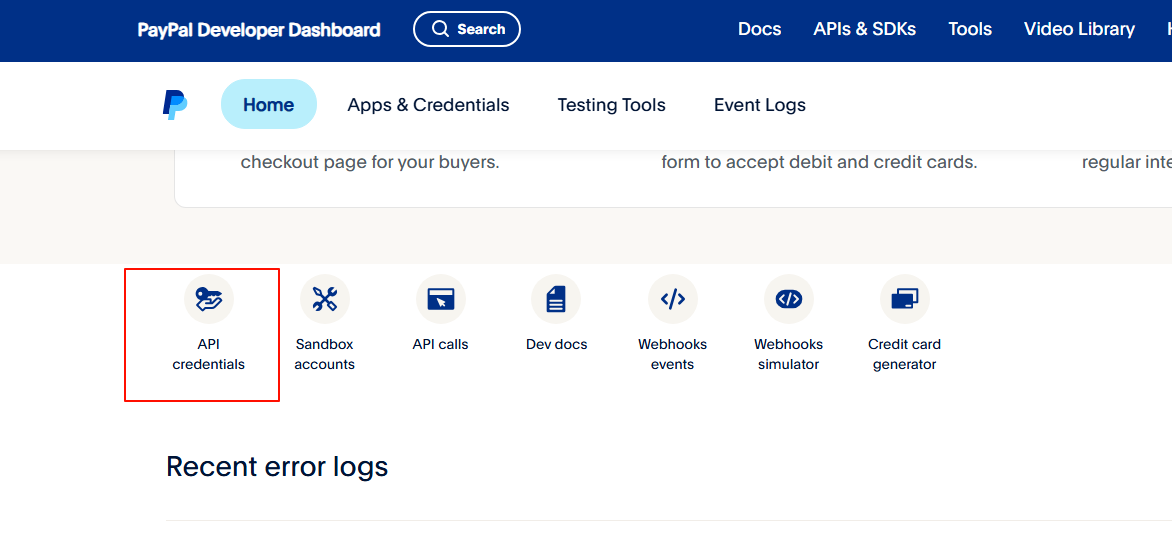
Task: Open the Webhooks events code icon
Action: tap(673, 299)
